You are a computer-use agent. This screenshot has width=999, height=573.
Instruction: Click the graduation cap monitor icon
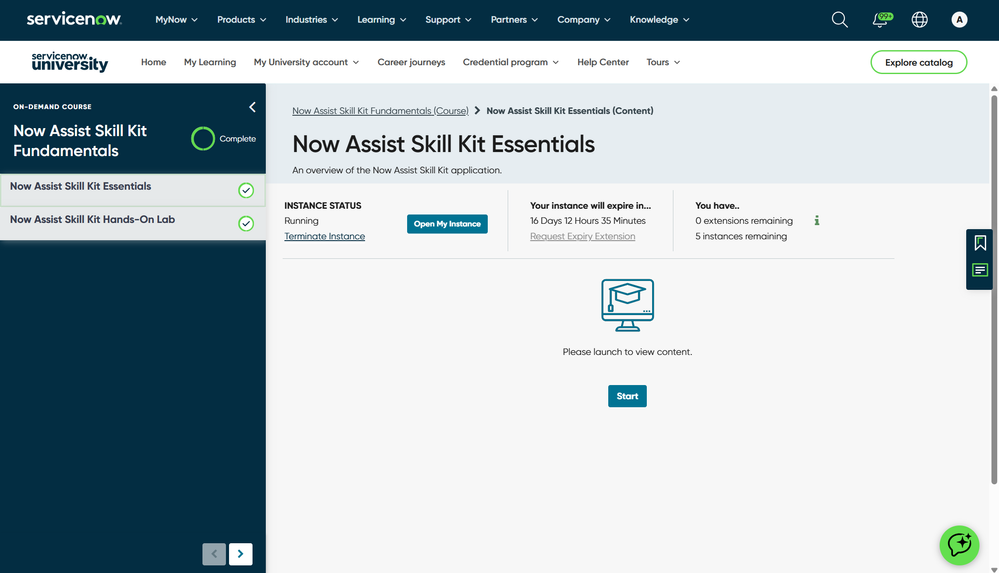pos(628,305)
